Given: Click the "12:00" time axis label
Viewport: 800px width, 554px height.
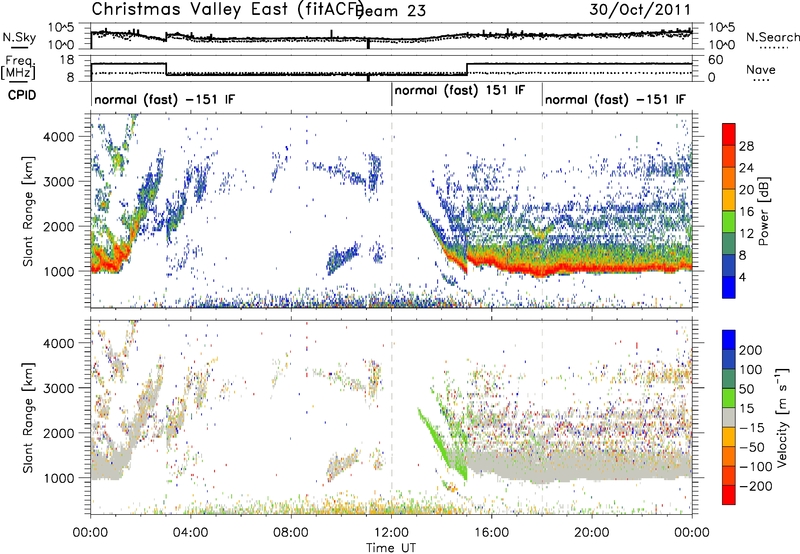Looking at the screenshot, I should [x=391, y=533].
